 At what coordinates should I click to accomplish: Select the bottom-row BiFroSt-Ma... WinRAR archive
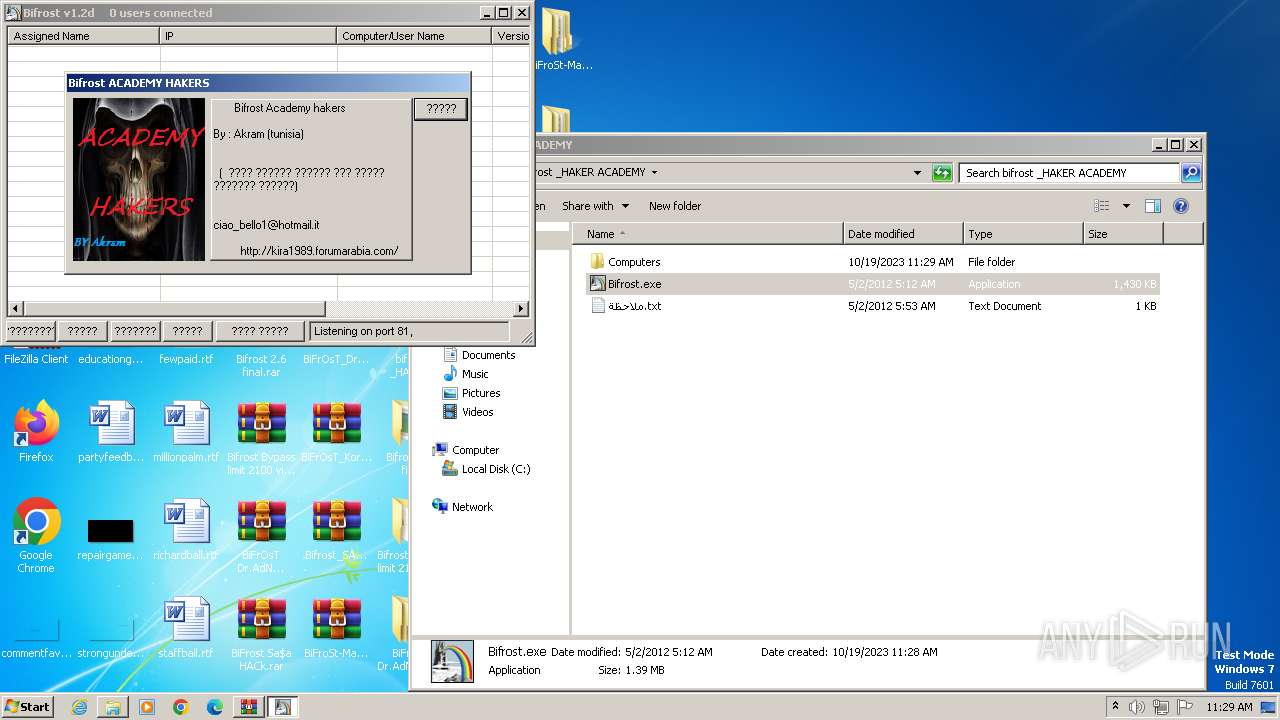(336, 628)
